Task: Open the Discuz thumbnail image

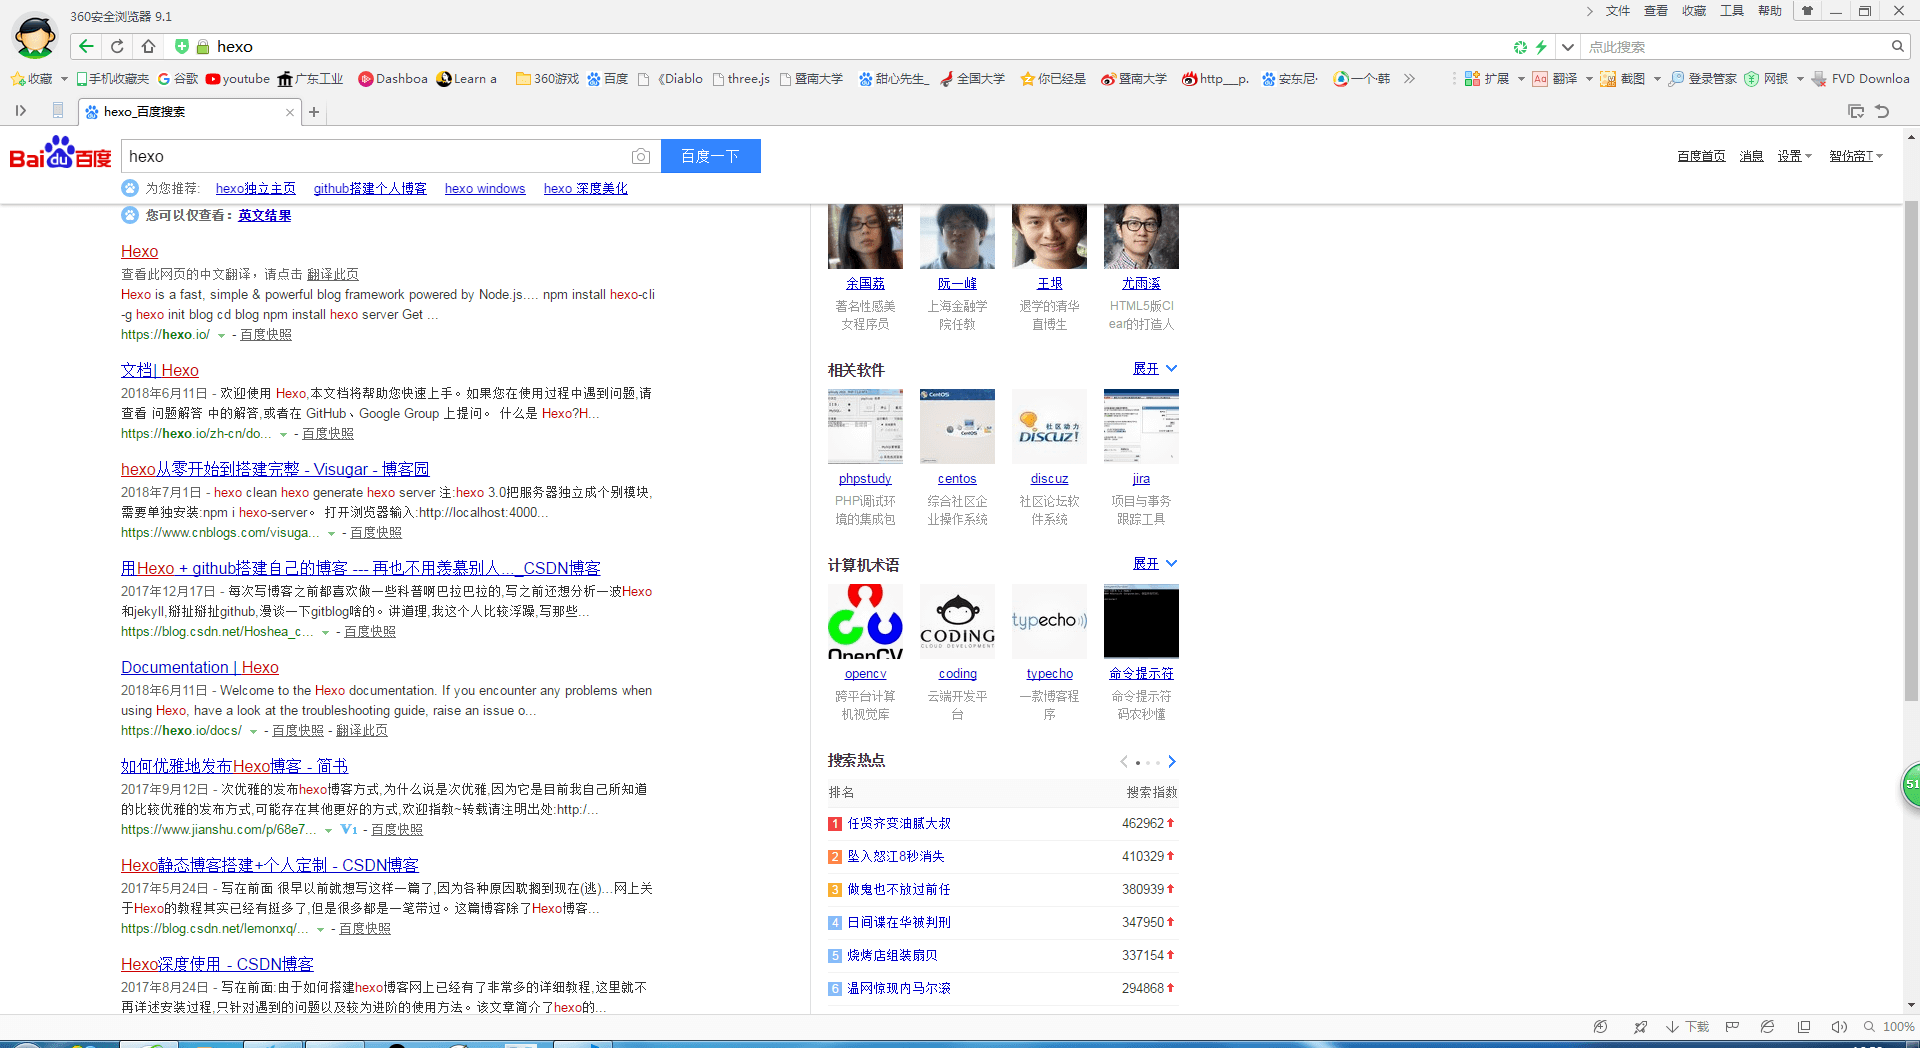Action: pyautogui.click(x=1049, y=426)
